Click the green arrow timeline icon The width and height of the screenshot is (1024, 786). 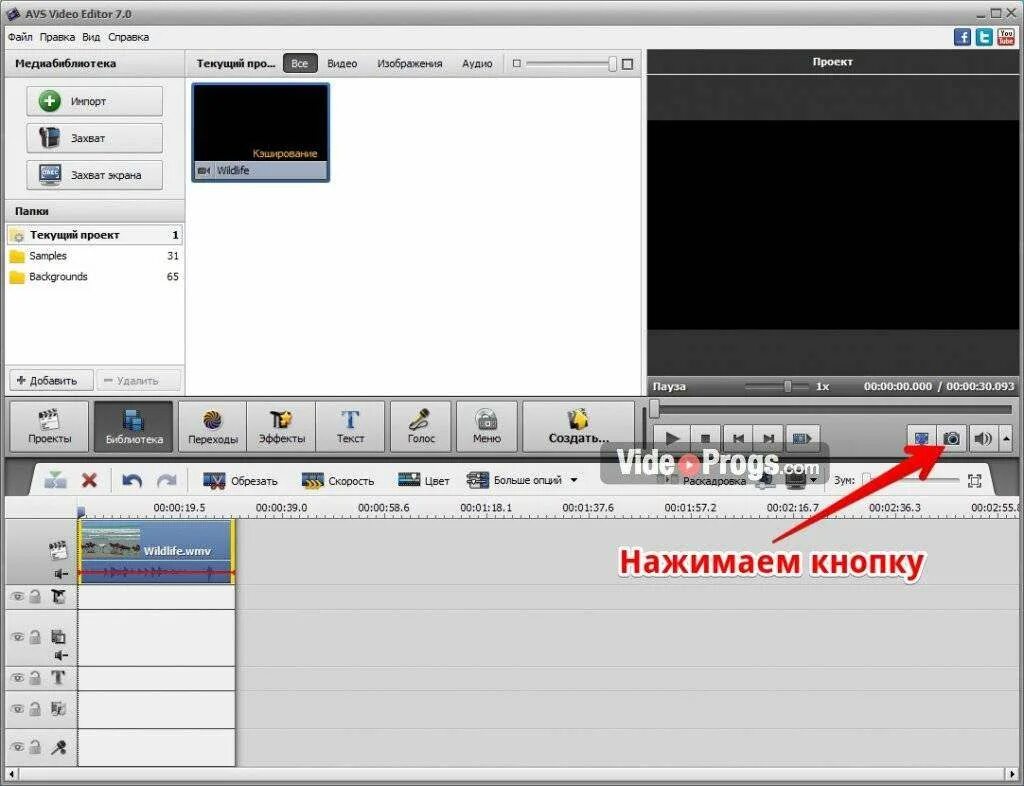56,480
